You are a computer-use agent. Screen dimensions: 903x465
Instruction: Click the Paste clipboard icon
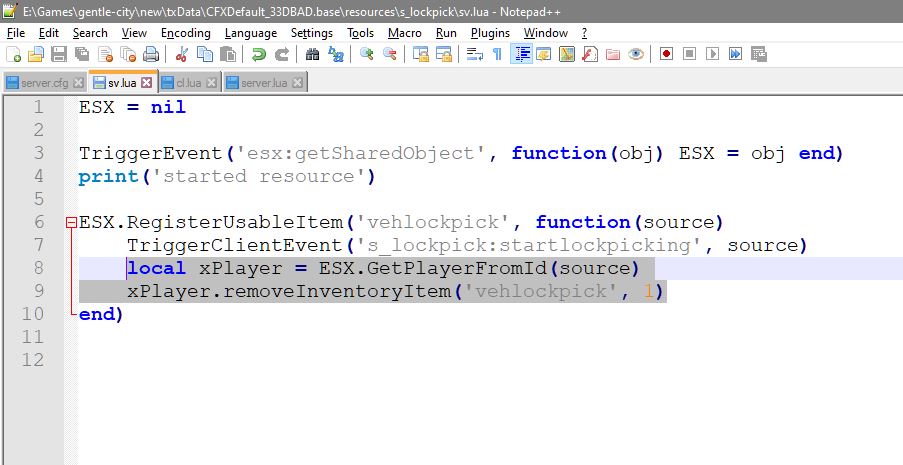click(228, 55)
